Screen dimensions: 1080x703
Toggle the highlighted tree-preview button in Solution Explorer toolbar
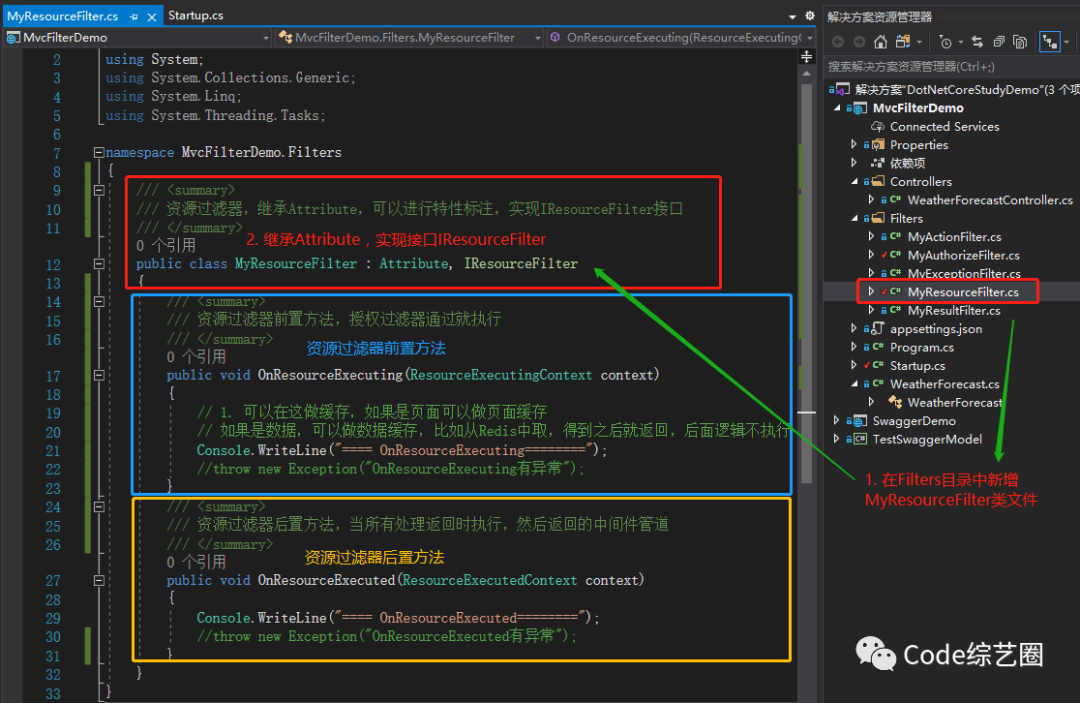(x=1050, y=42)
